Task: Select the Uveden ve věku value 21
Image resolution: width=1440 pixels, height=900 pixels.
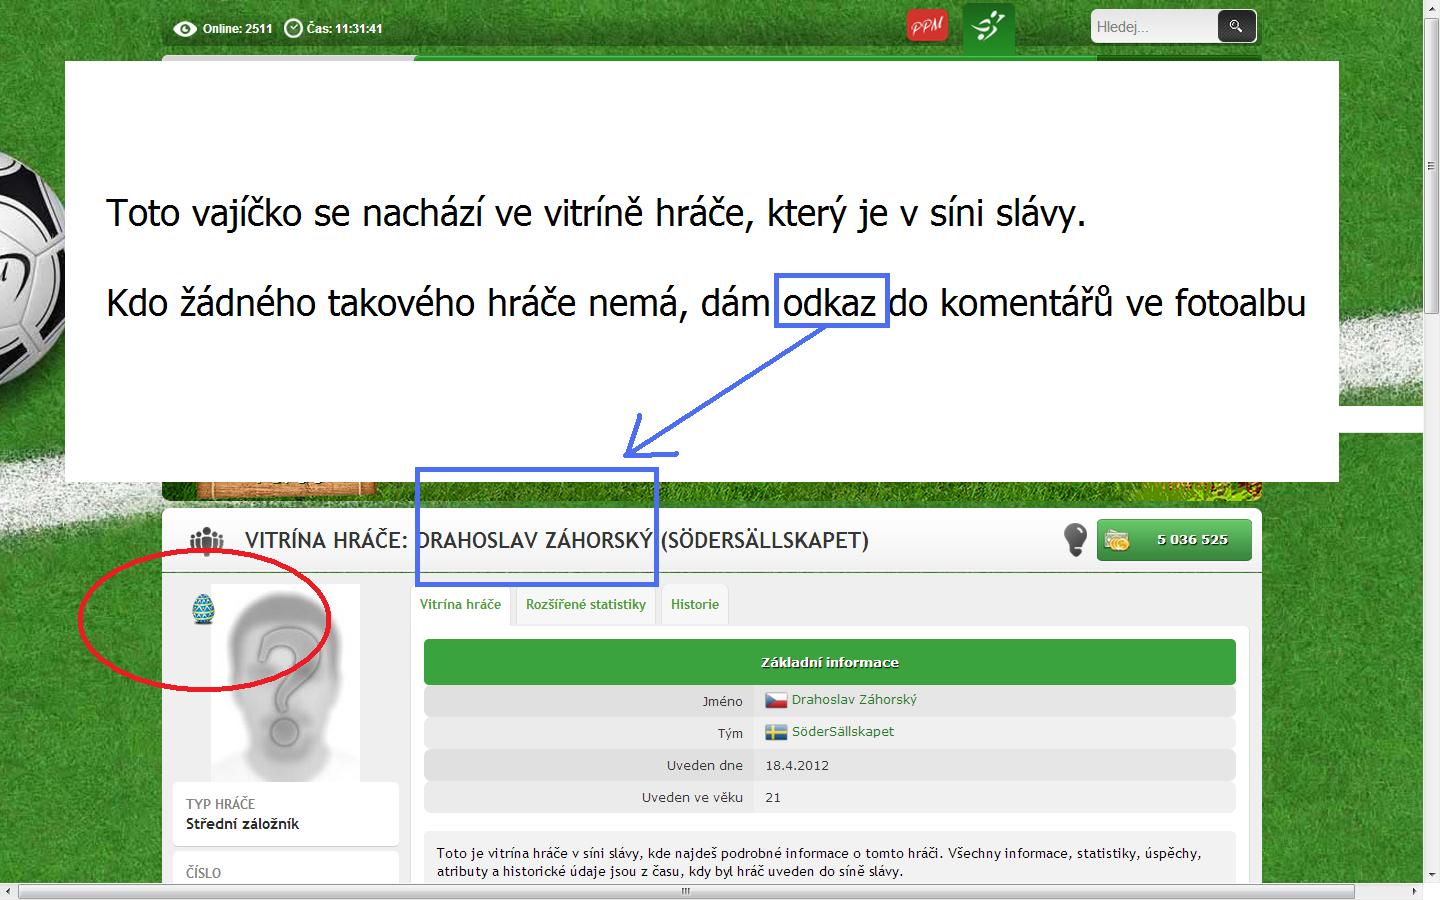Action: point(773,798)
